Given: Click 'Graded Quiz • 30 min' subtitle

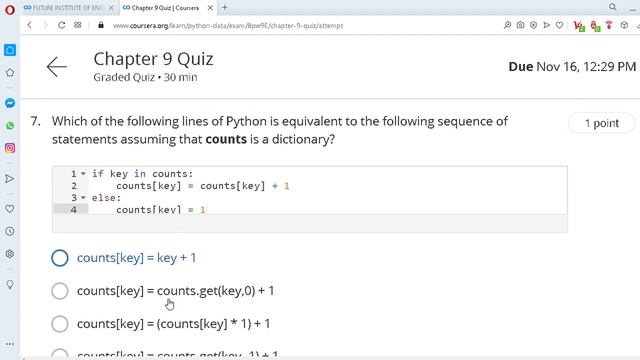Looking at the screenshot, I should pyautogui.click(x=145, y=78).
